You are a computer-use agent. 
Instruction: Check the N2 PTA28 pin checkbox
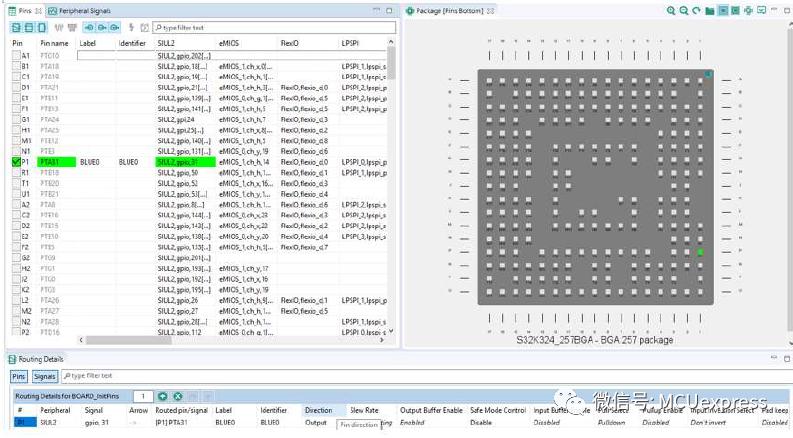16,322
